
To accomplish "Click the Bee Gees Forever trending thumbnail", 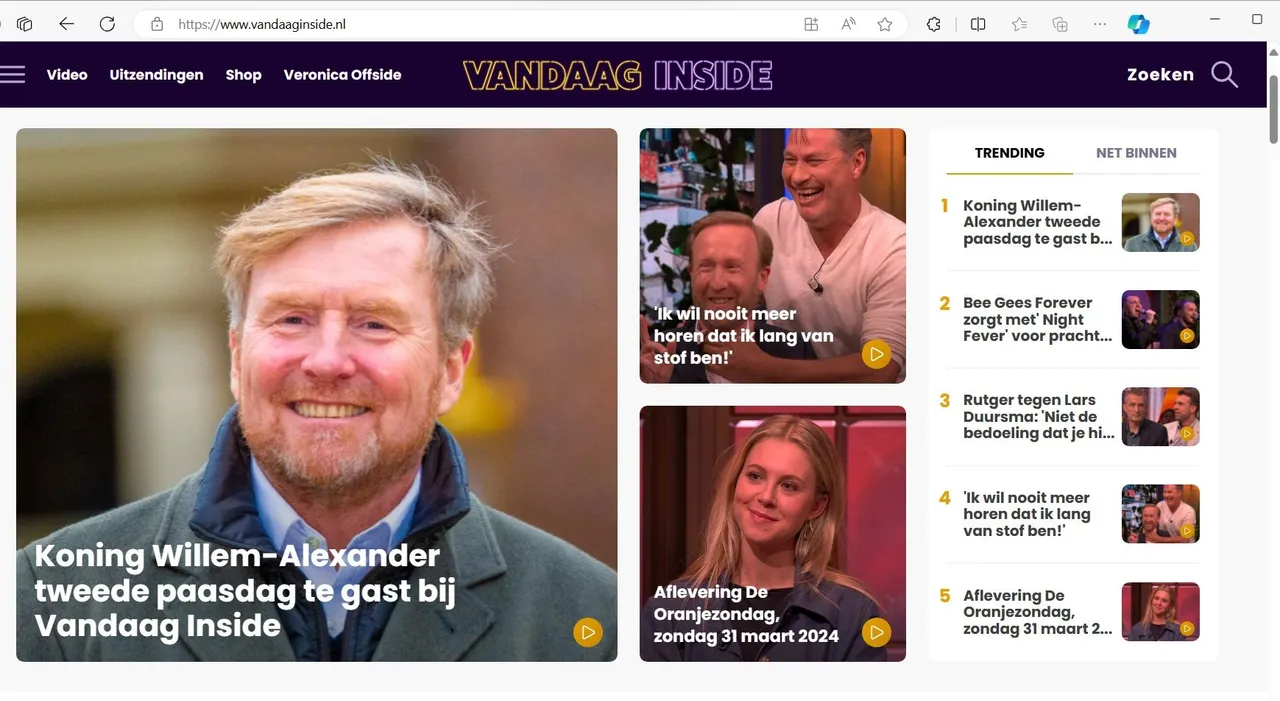I will 1160,319.
